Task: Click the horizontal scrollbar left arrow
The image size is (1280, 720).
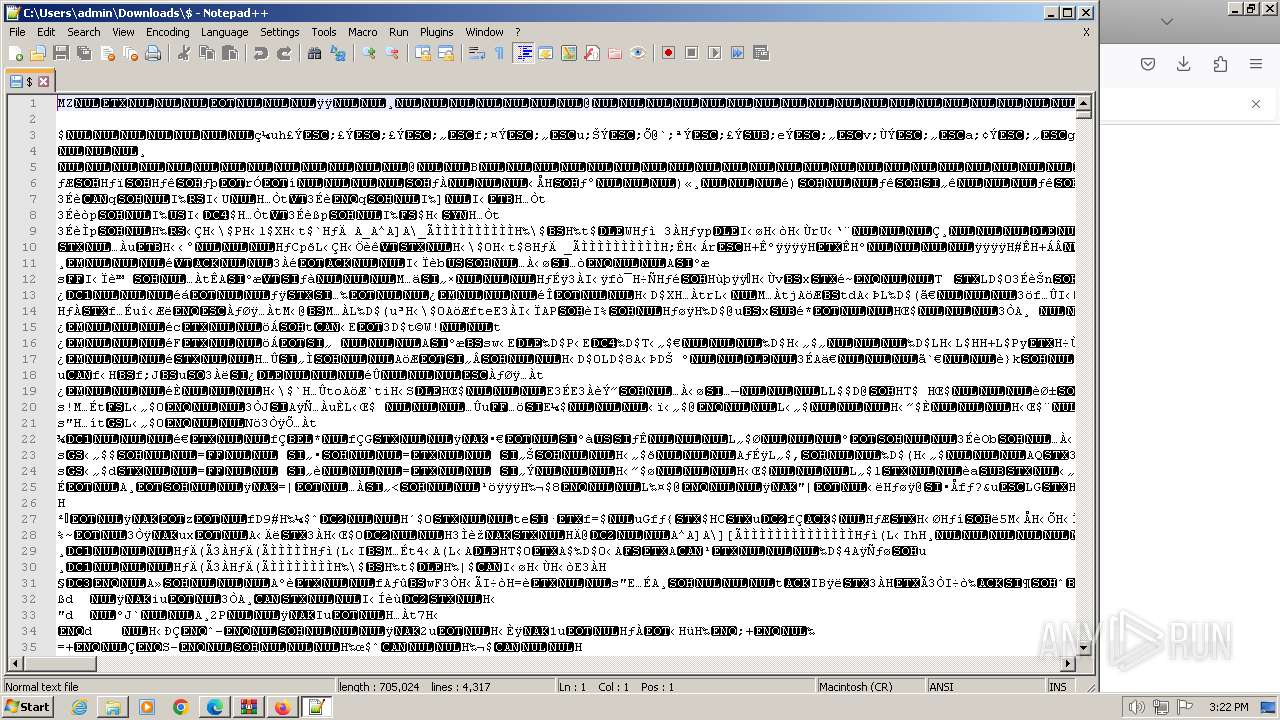Action: 16,663
